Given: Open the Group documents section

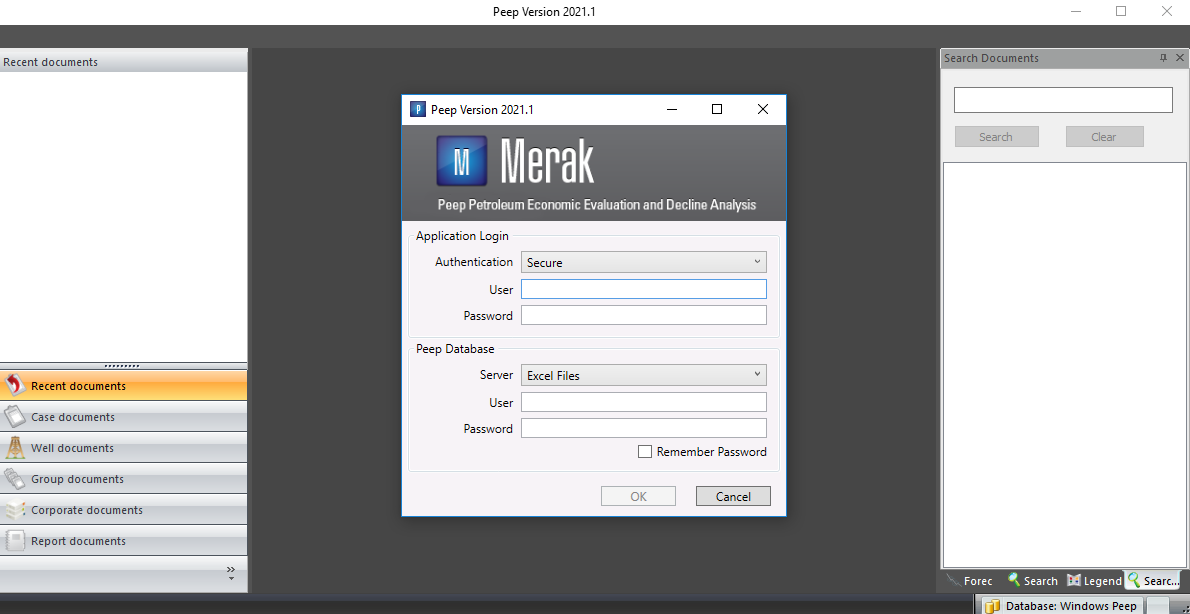Looking at the screenshot, I should [77, 479].
